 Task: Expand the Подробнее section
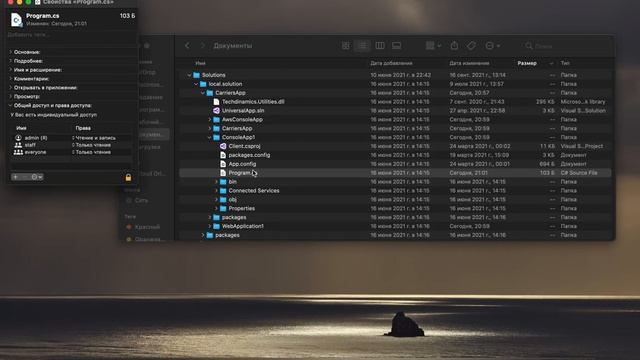[11, 61]
